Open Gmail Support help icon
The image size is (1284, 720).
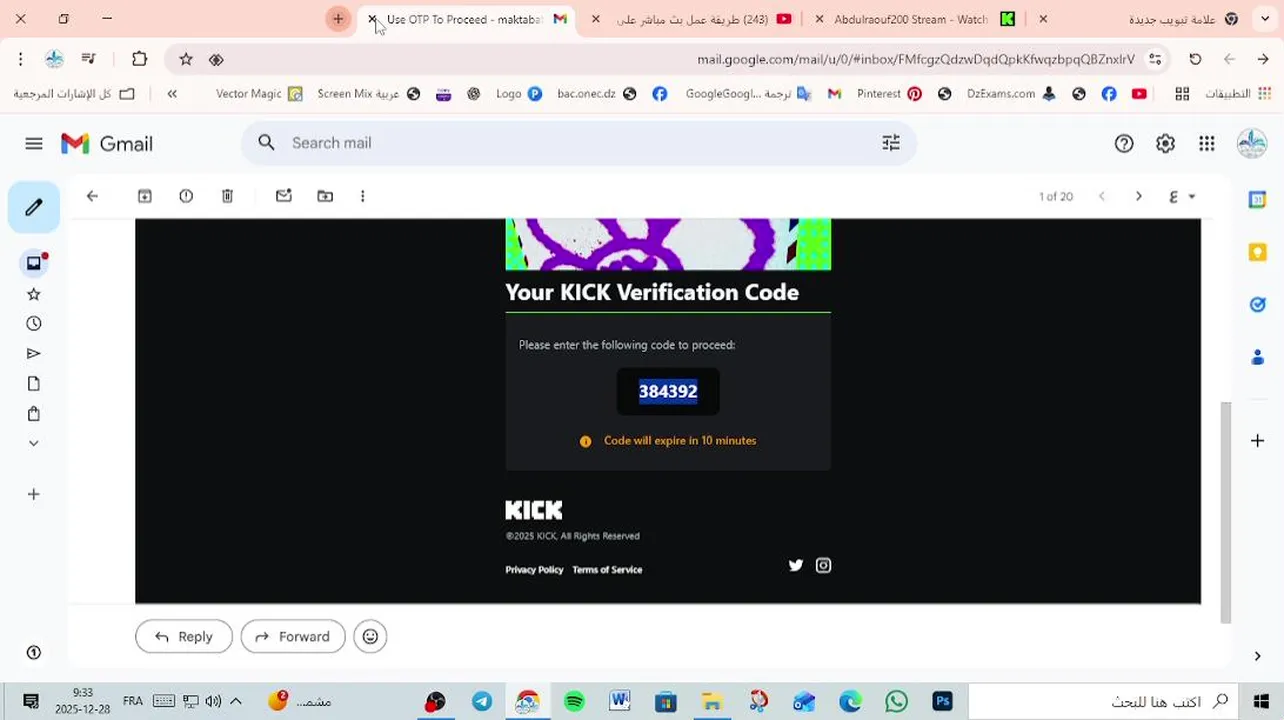(x=1124, y=144)
